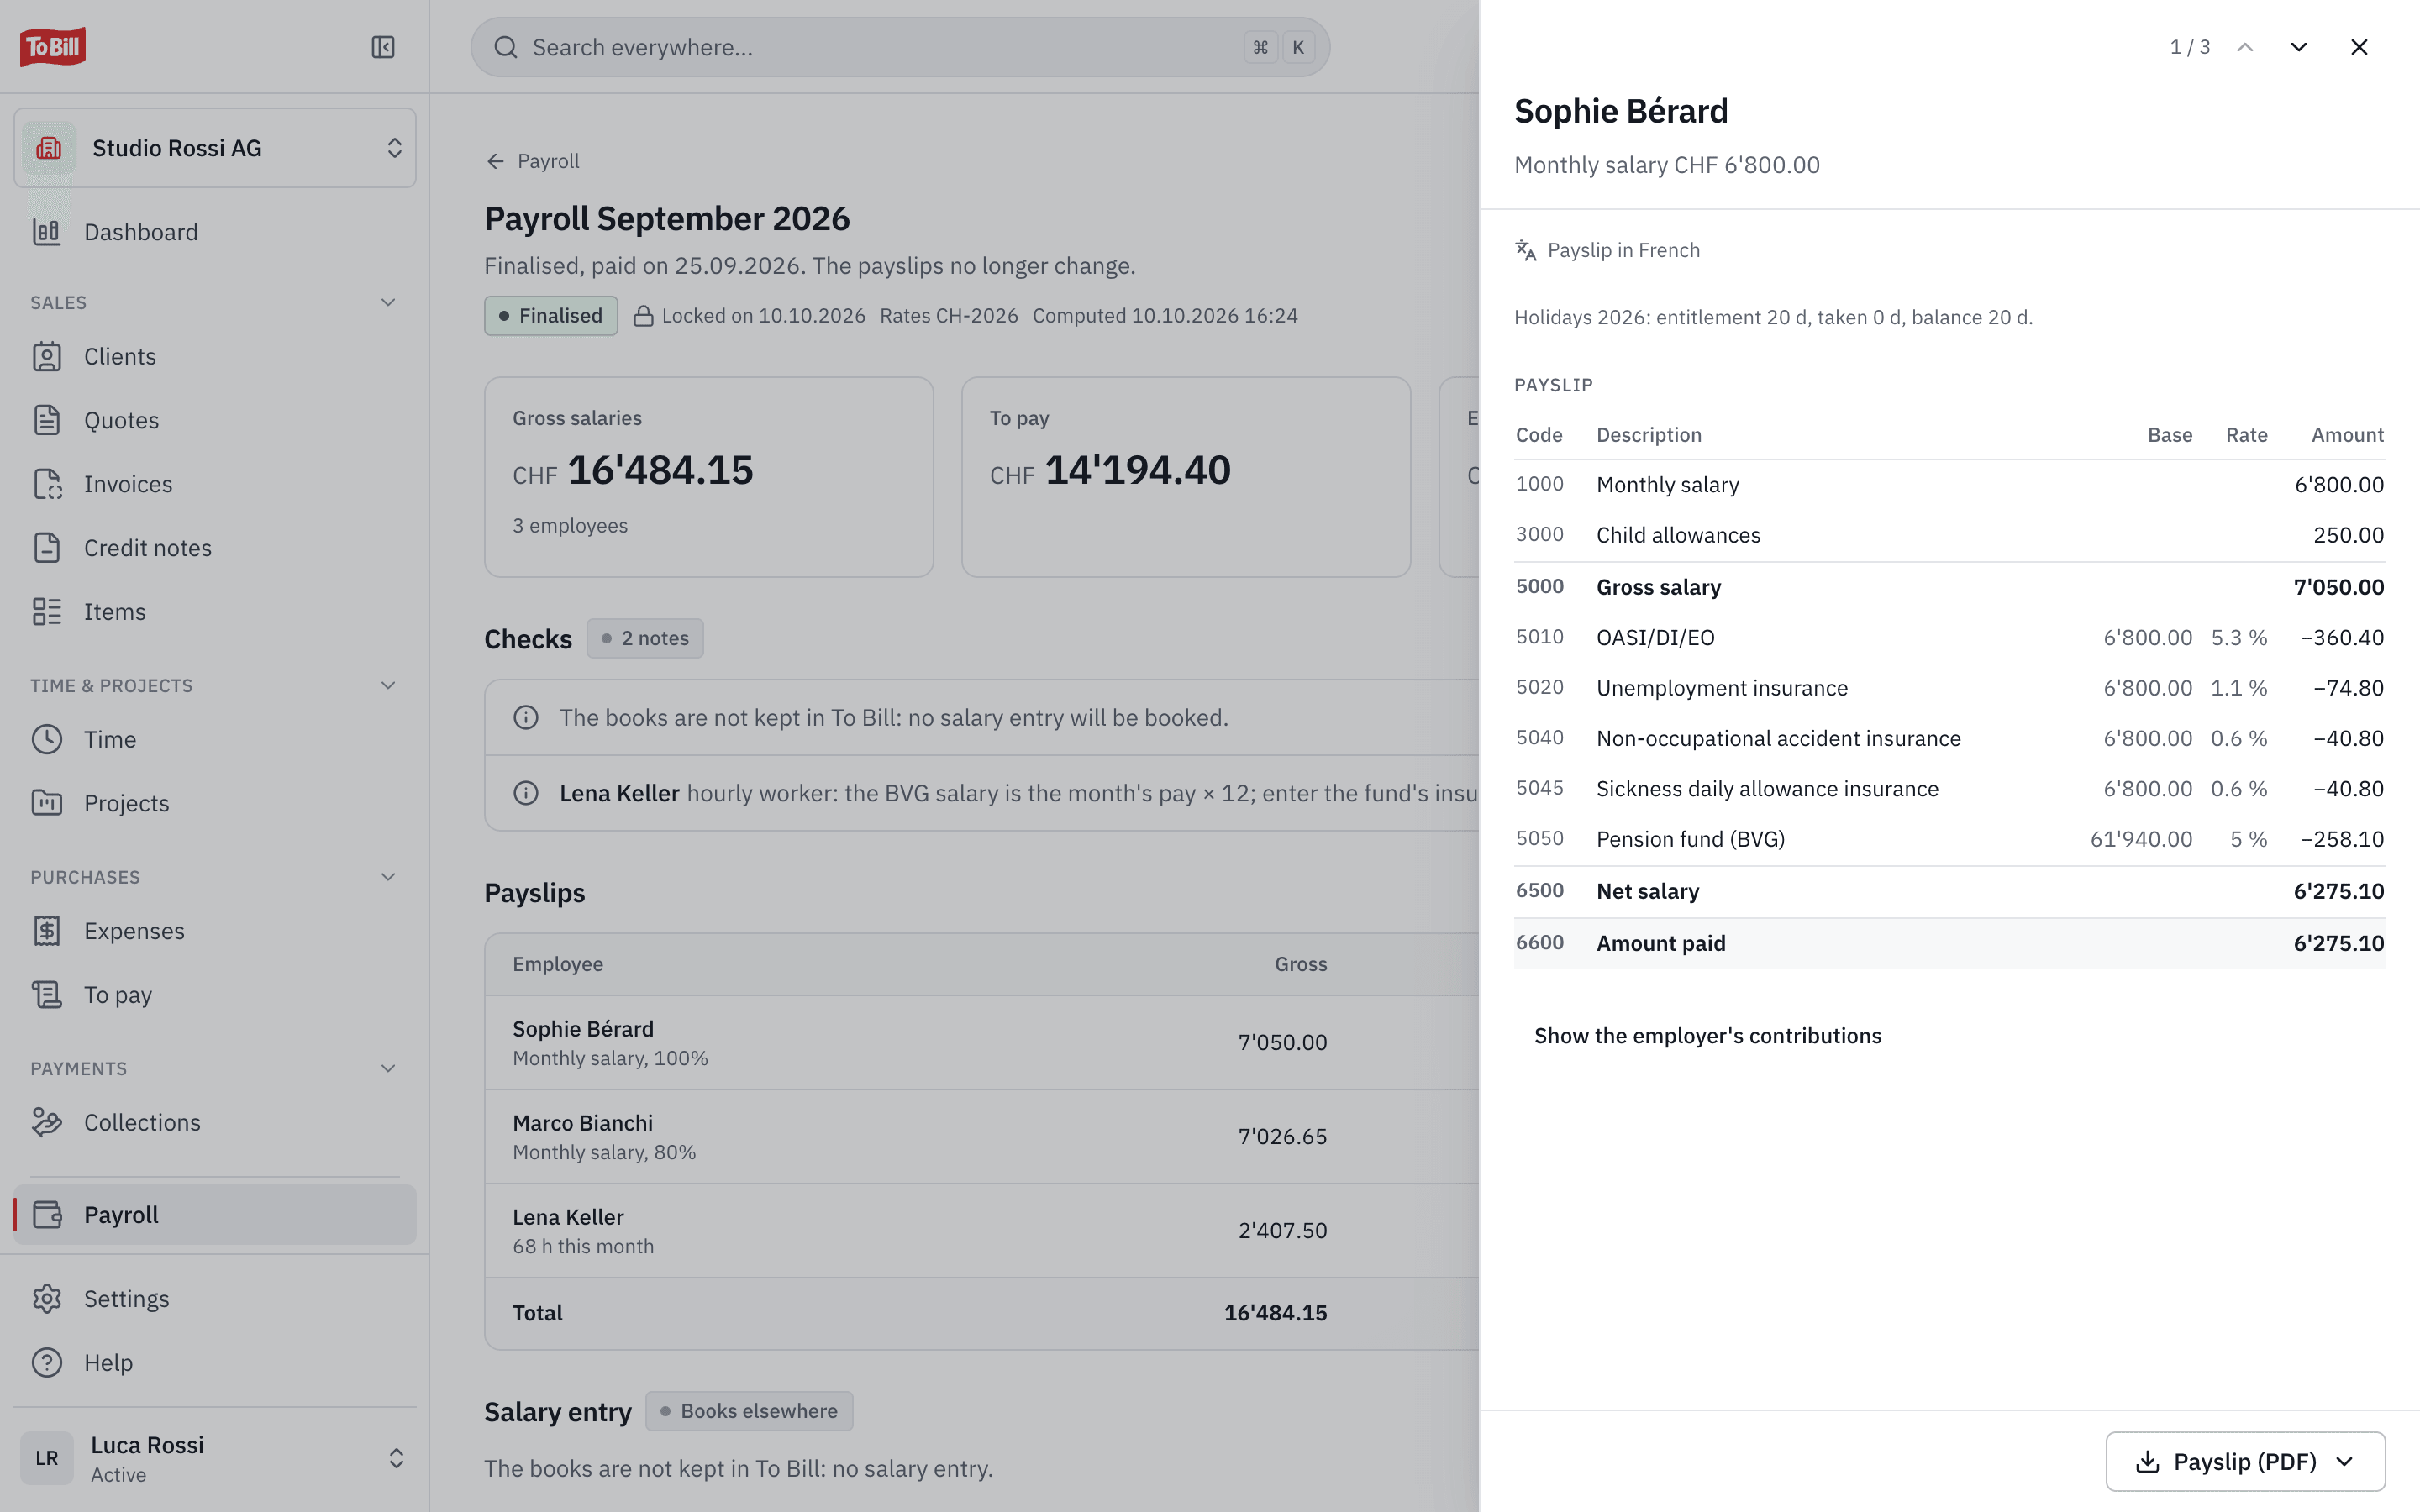Click the Invoices file icon
This screenshot has width=2420, height=1512.
(x=47, y=484)
